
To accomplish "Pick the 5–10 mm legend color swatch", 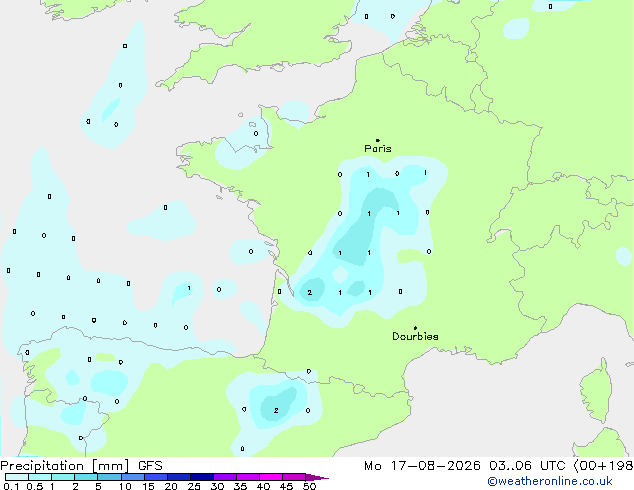I will [109, 477].
